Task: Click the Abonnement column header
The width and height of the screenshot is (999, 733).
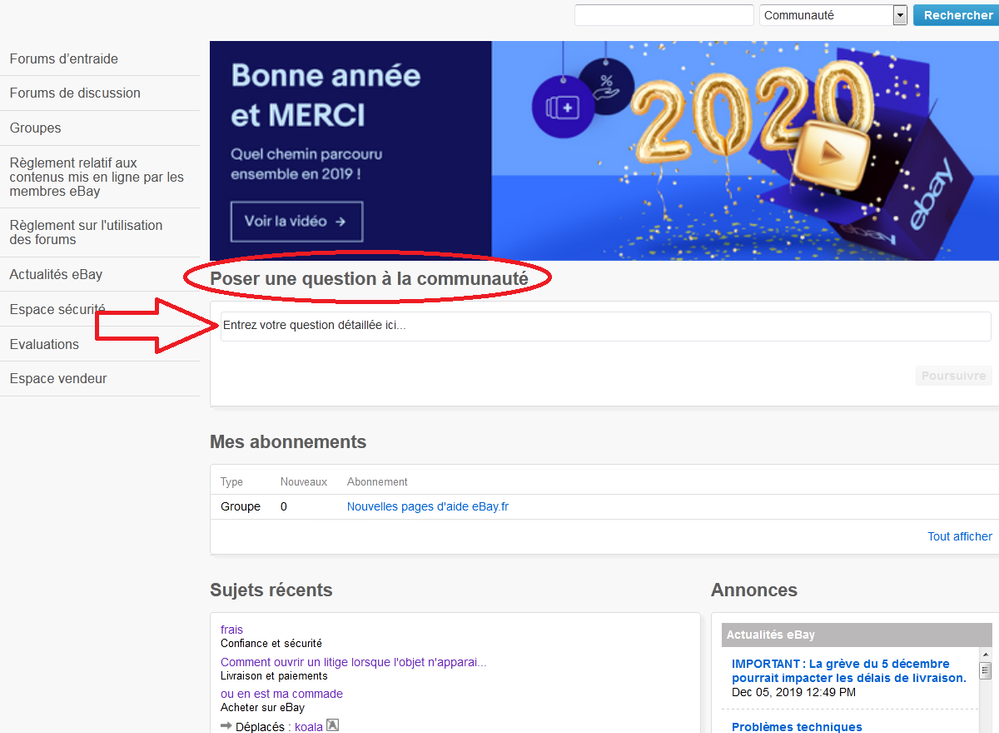Action: tap(377, 482)
